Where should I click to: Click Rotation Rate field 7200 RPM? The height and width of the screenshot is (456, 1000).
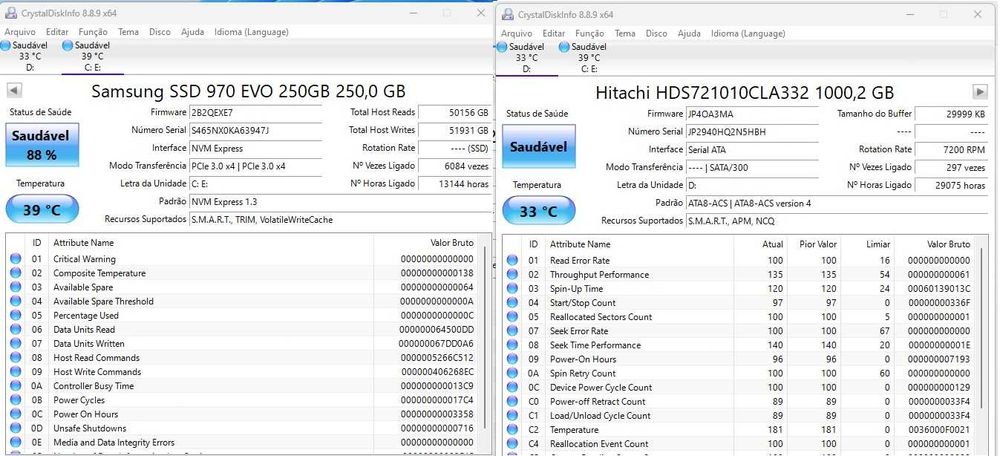[x=950, y=149]
